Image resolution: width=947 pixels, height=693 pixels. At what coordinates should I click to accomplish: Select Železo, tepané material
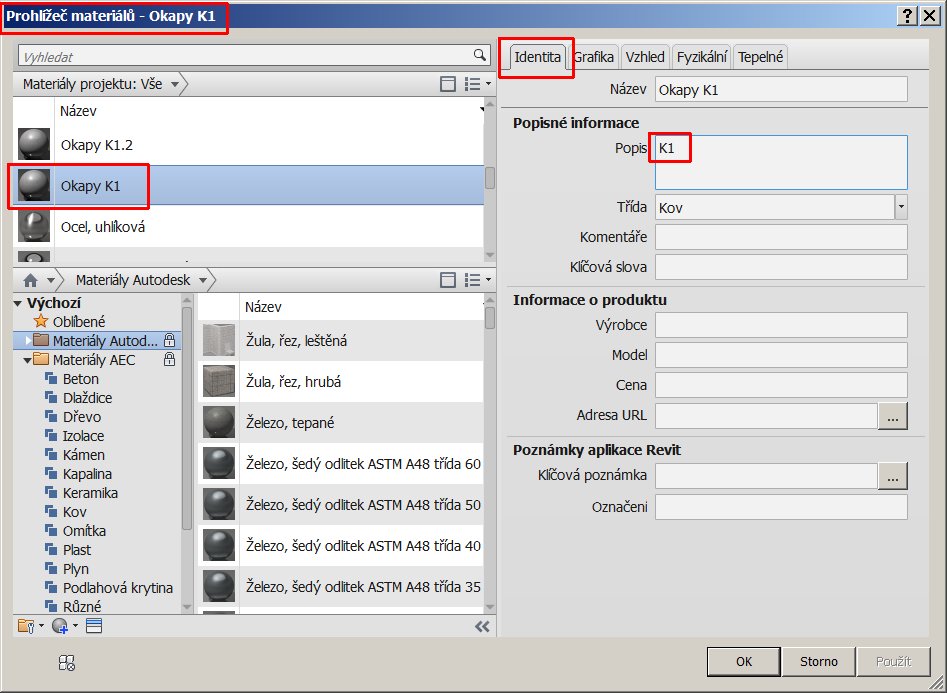[x=341, y=423]
